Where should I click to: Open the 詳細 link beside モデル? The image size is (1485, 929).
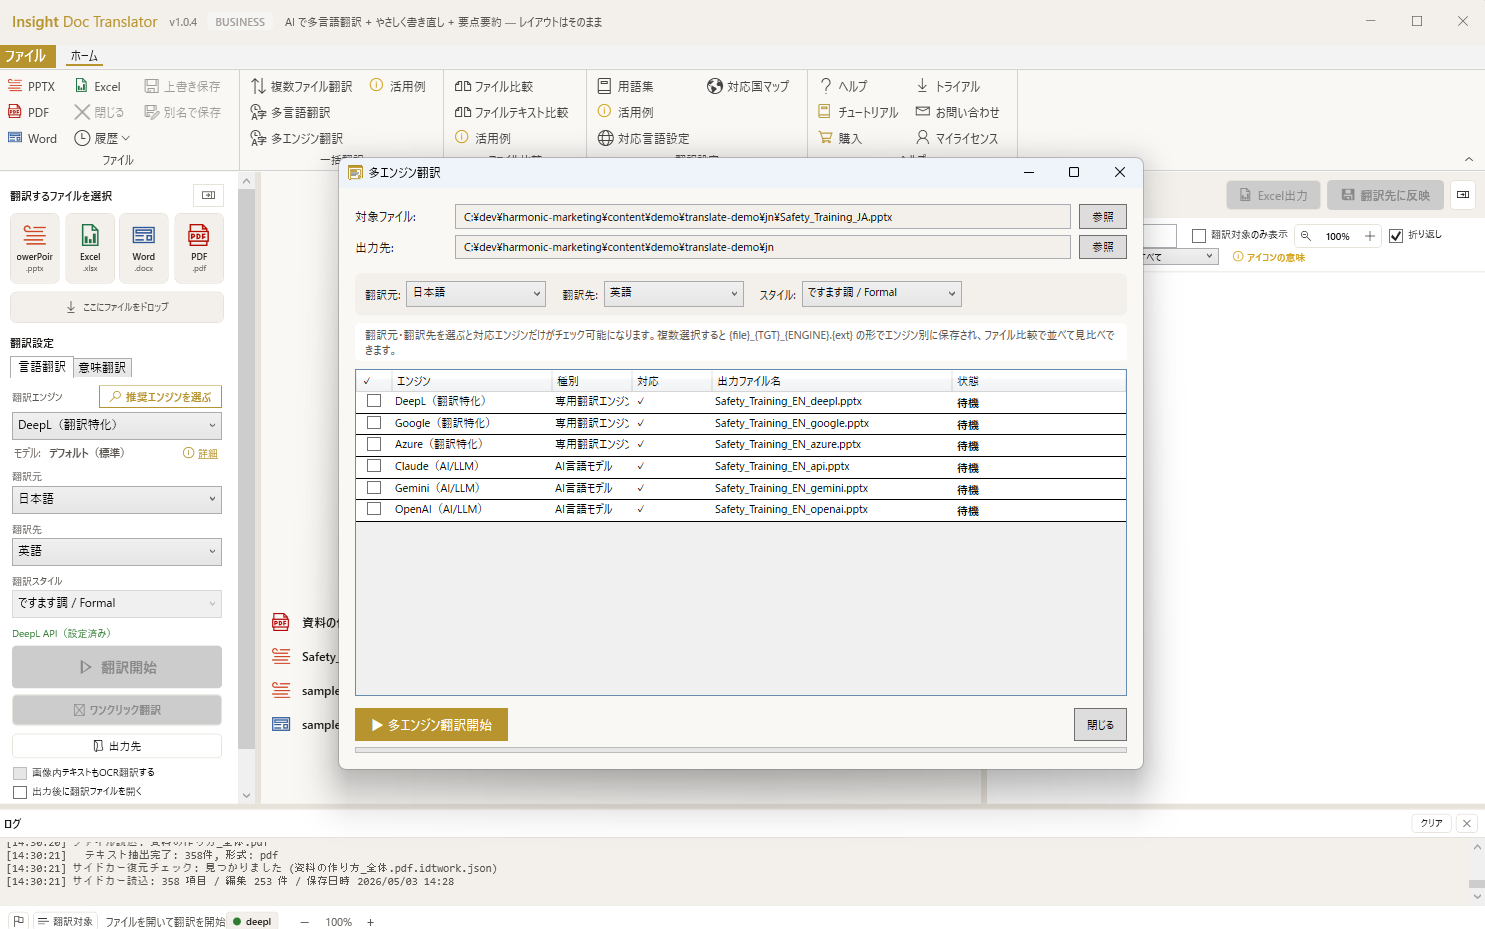pyautogui.click(x=208, y=454)
